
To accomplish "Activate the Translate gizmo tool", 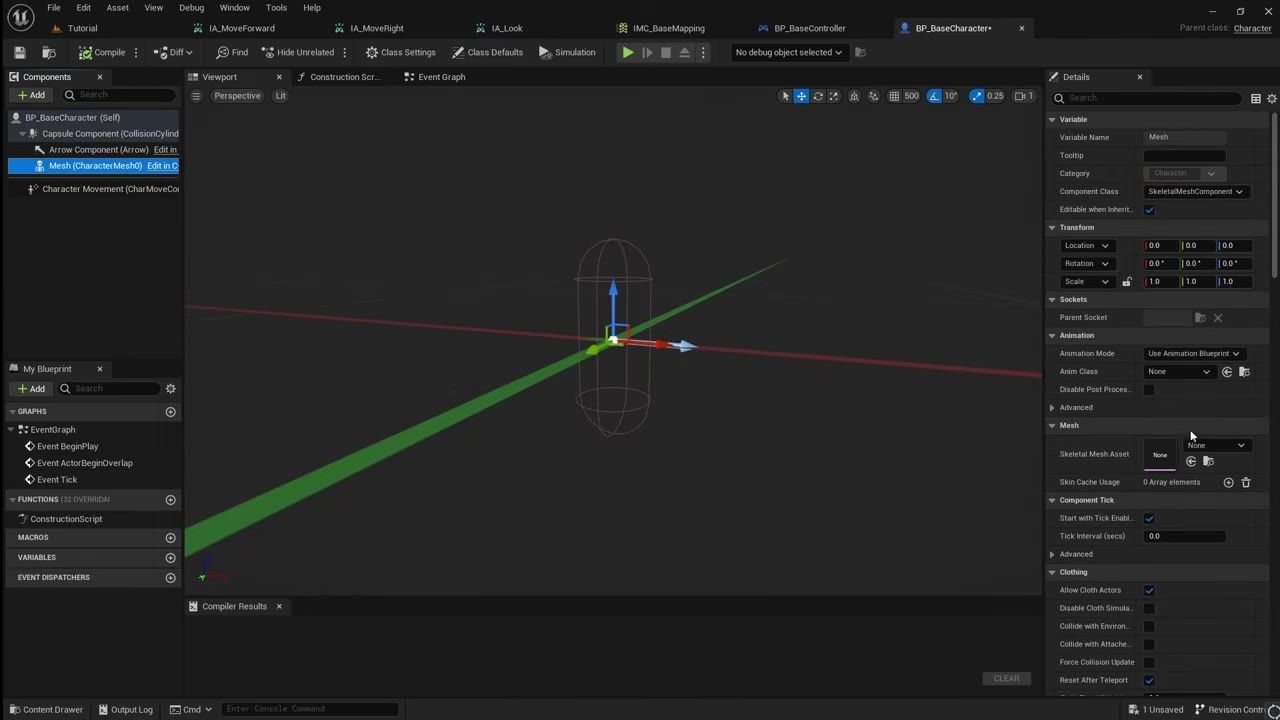I will coord(802,96).
